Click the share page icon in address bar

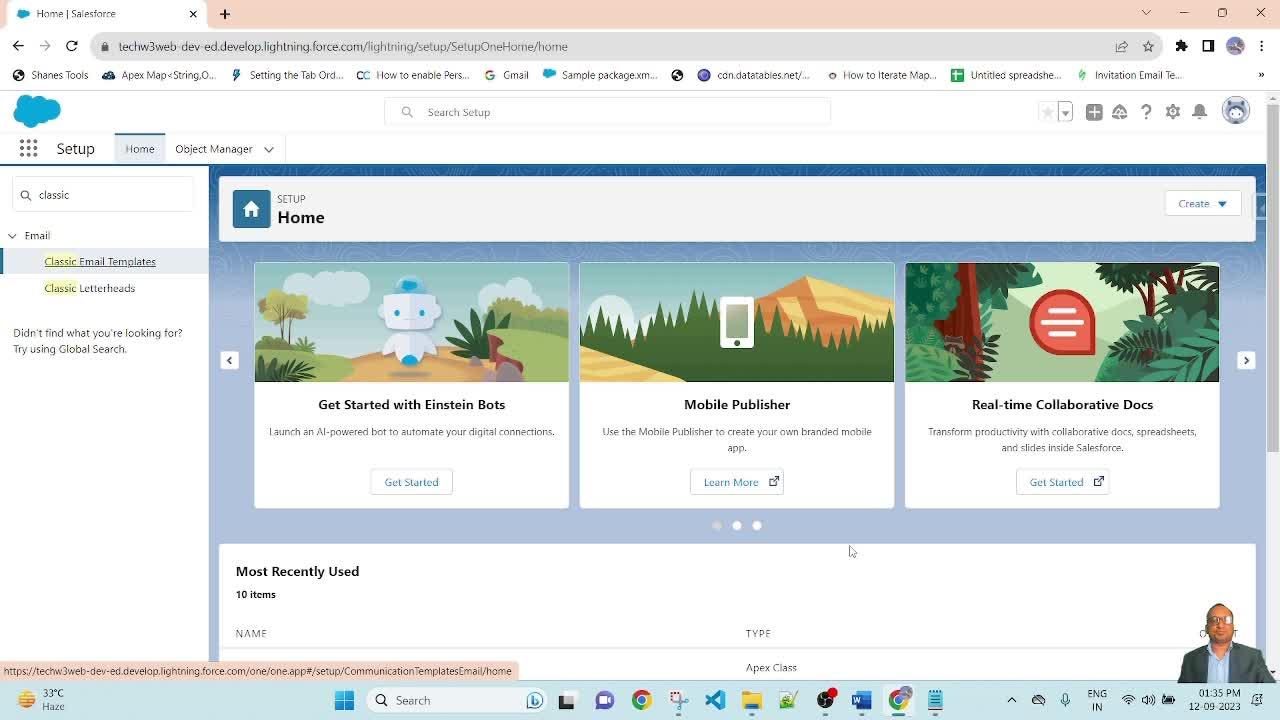[x=1121, y=46]
